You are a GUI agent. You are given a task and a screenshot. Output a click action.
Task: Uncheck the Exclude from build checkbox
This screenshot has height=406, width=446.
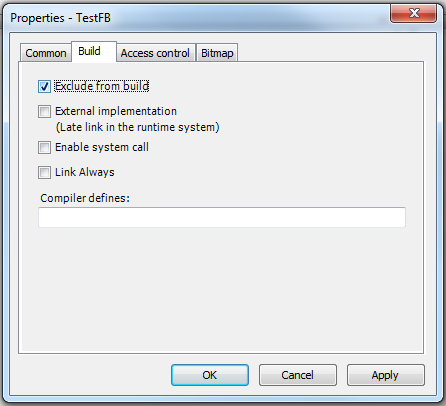(x=44, y=87)
